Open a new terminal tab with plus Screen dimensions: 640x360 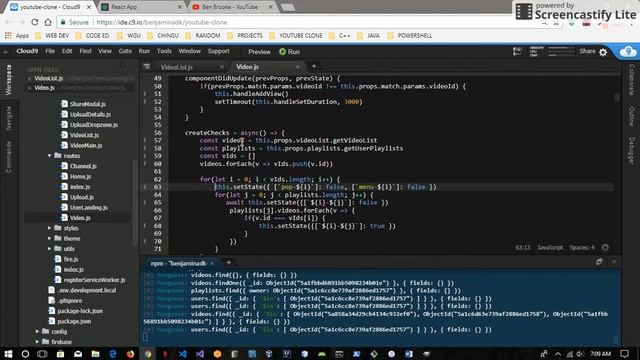coord(229,262)
